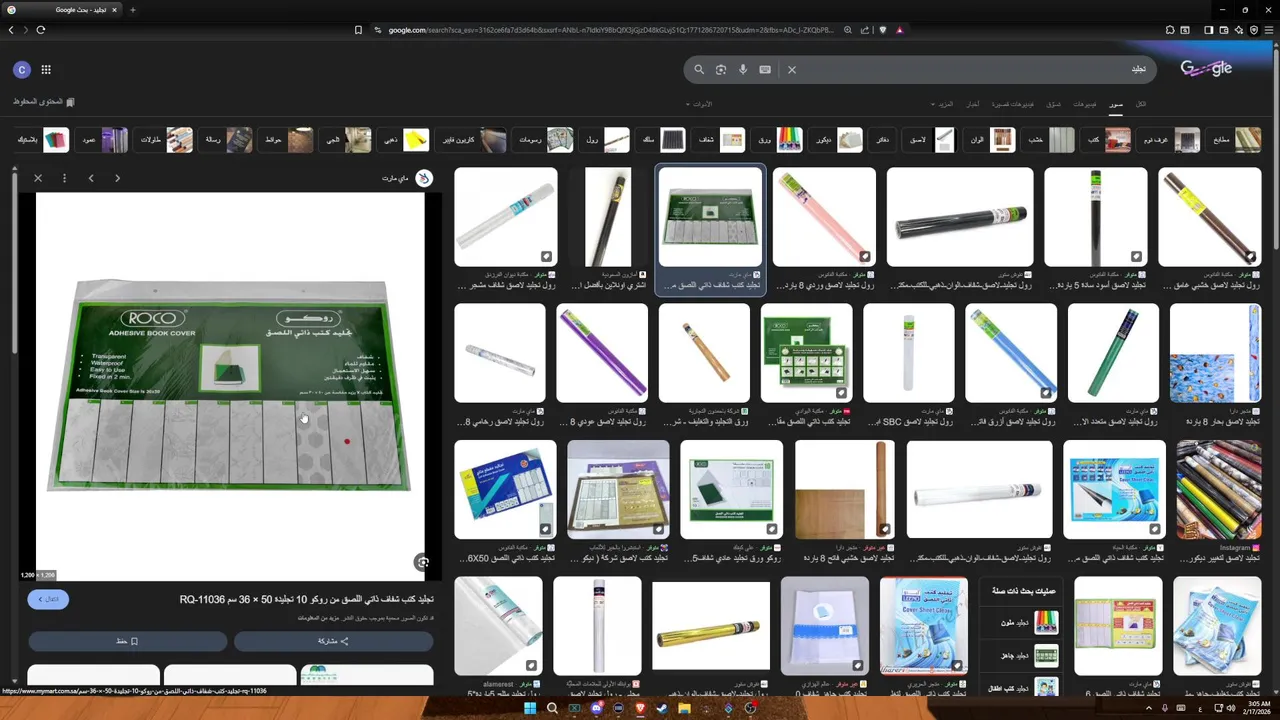Click the Brave shields lion icon in address bar
This screenshot has height=720, width=1280.
(883, 30)
